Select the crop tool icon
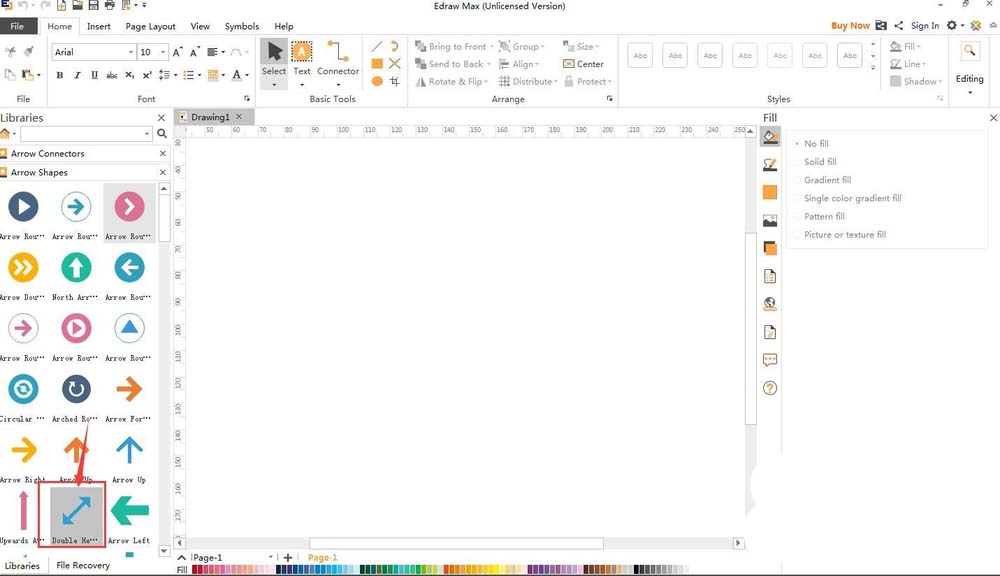This screenshot has height=576, width=1000. (395, 81)
